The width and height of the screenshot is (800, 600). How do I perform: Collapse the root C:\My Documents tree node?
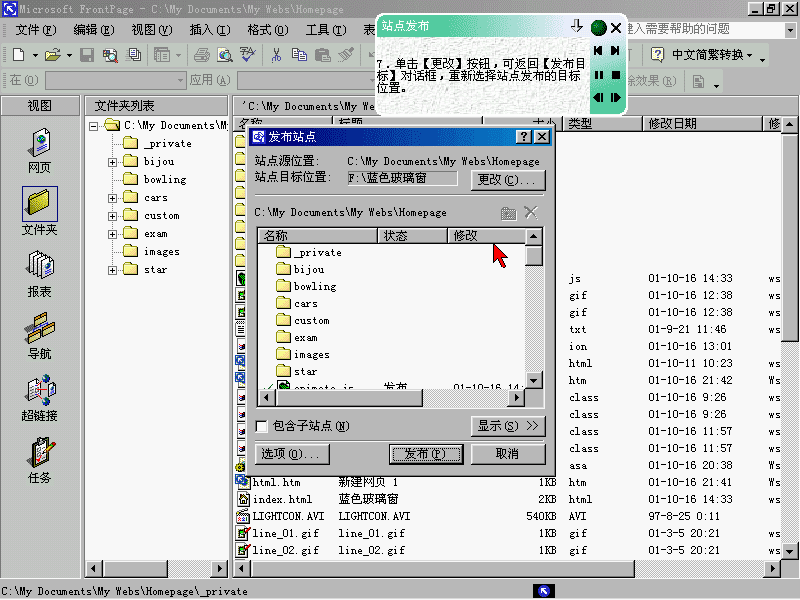tap(94, 126)
